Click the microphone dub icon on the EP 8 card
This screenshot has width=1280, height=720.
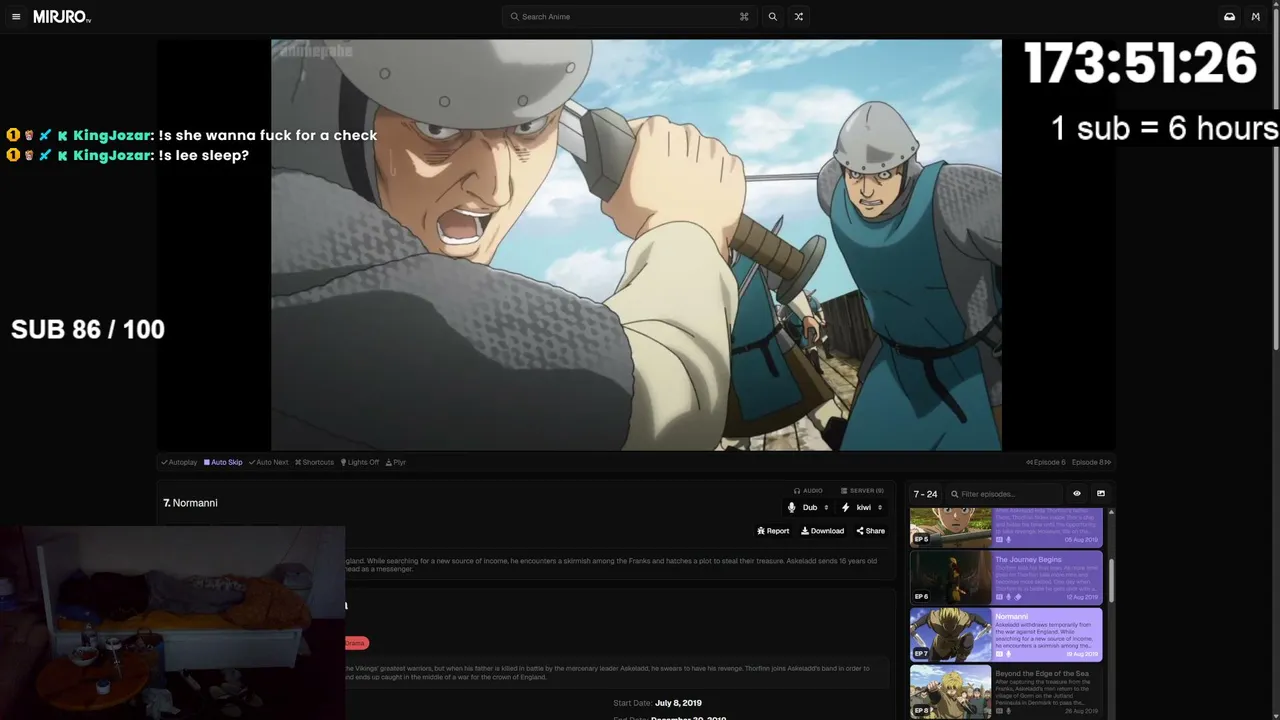coord(1008,711)
